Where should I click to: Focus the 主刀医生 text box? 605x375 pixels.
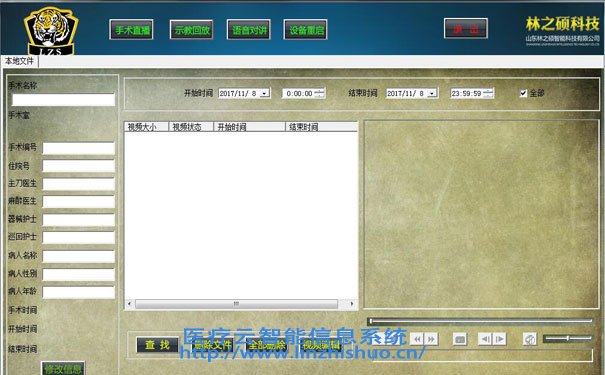click(x=78, y=184)
